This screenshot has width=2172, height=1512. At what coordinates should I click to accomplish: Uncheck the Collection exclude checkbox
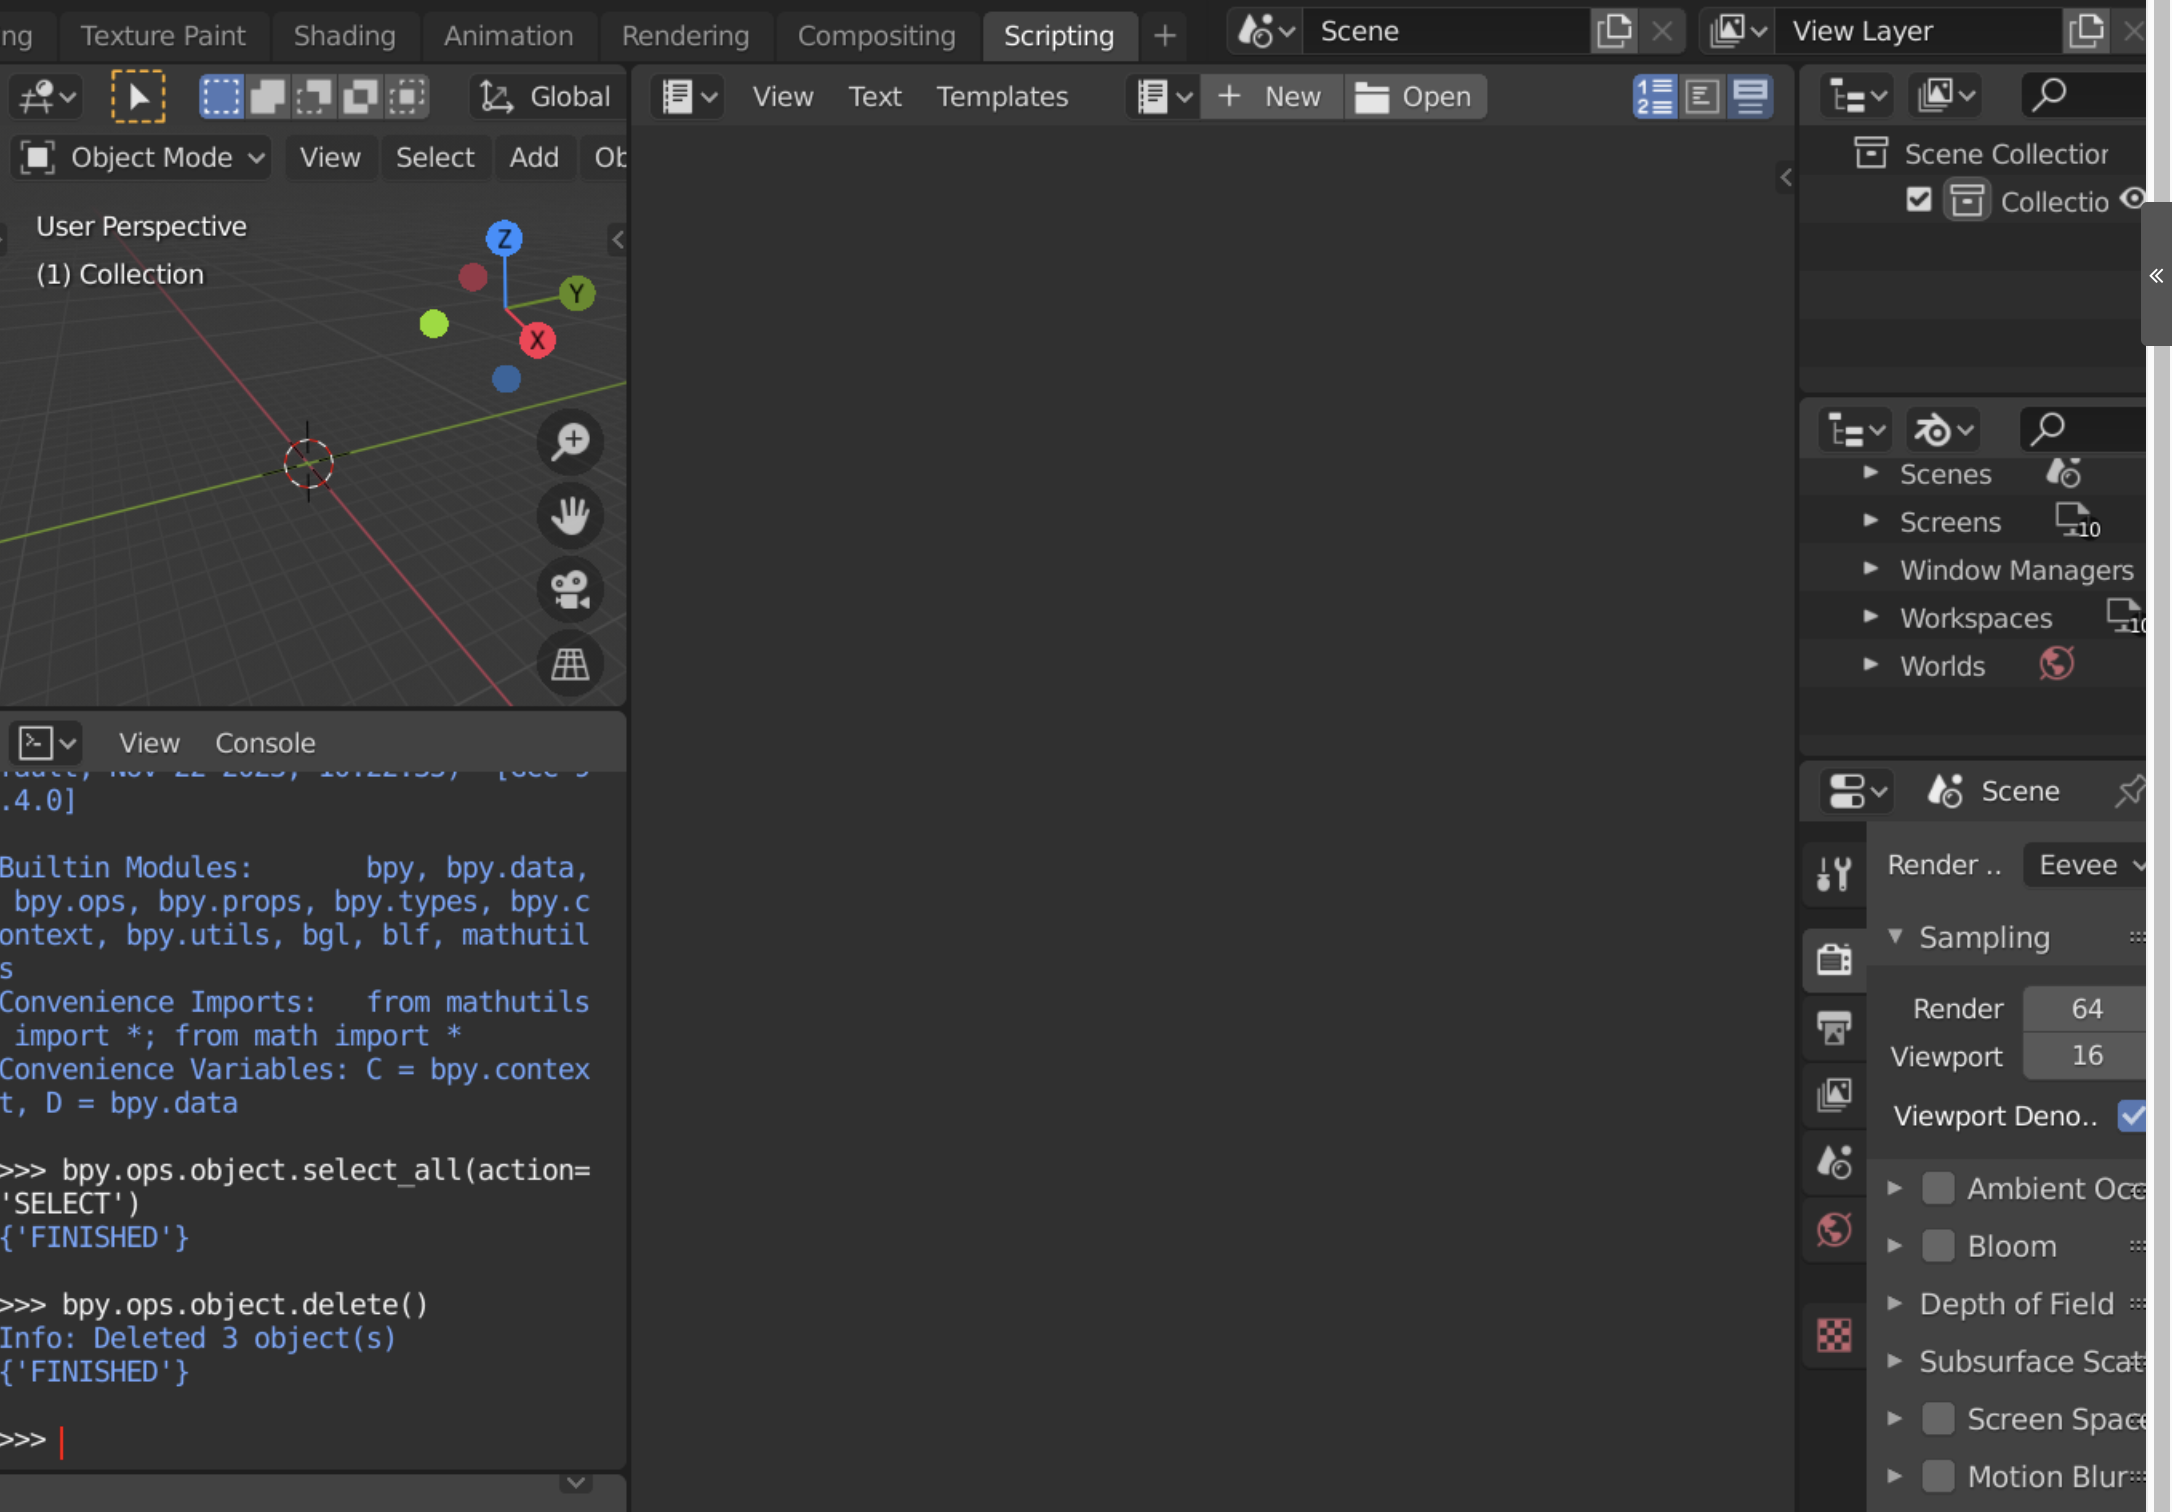click(x=1918, y=200)
